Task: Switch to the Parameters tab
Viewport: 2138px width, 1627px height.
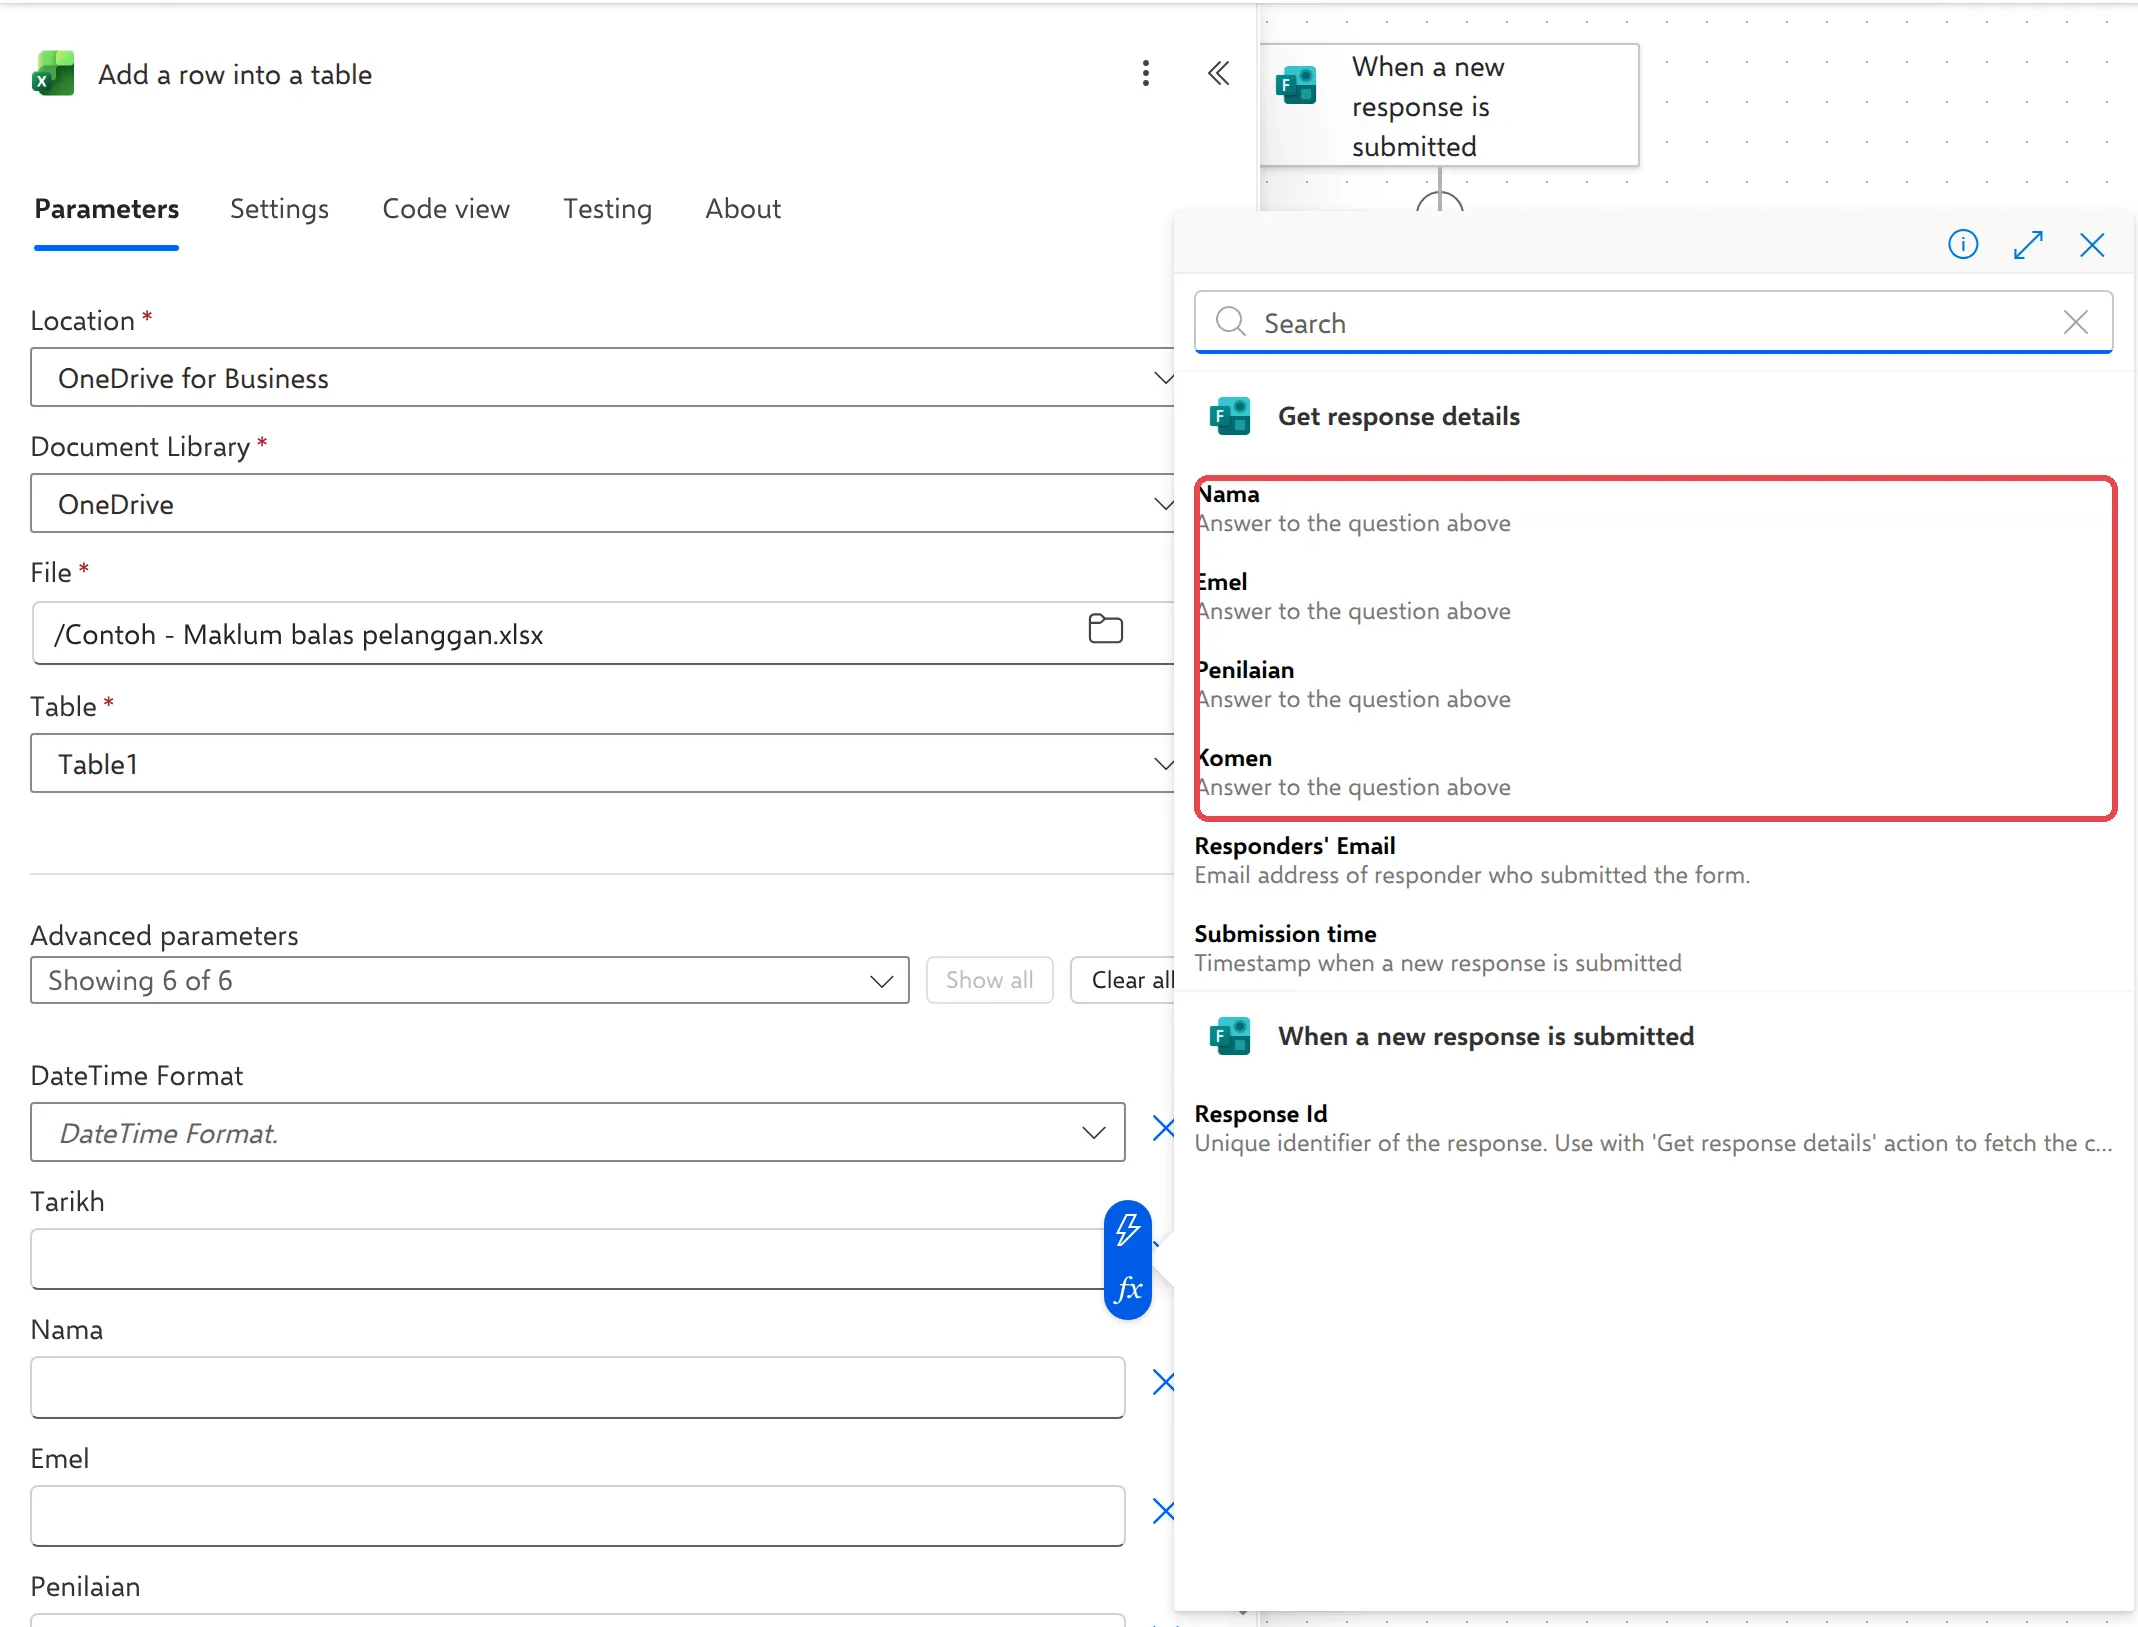Action: (x=107, y=208)
